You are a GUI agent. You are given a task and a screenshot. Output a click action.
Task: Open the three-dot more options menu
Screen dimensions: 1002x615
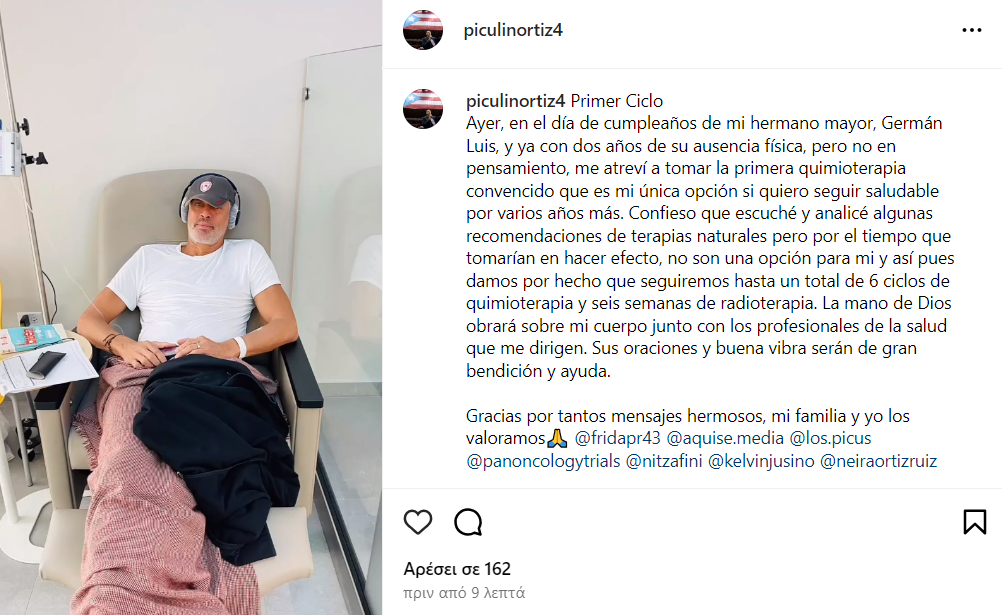click(971, 30)
